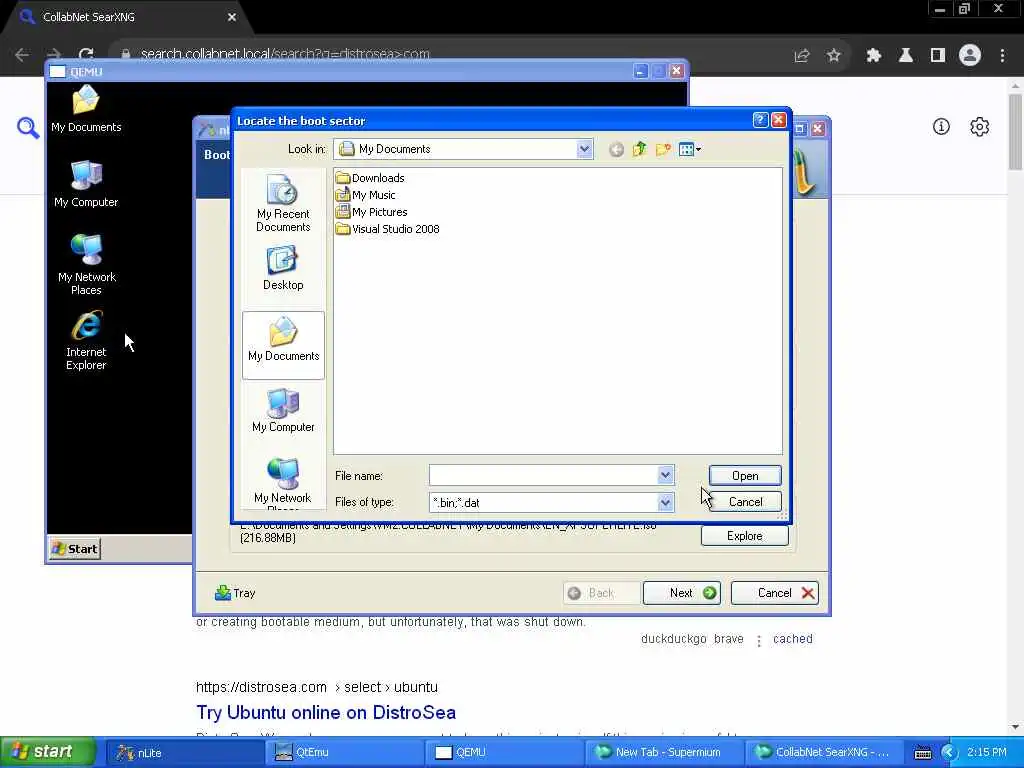Open Try Ubuntu online on DistroSea result
1024x768 pixels.
pyautogui.click(x=326, y=712)
